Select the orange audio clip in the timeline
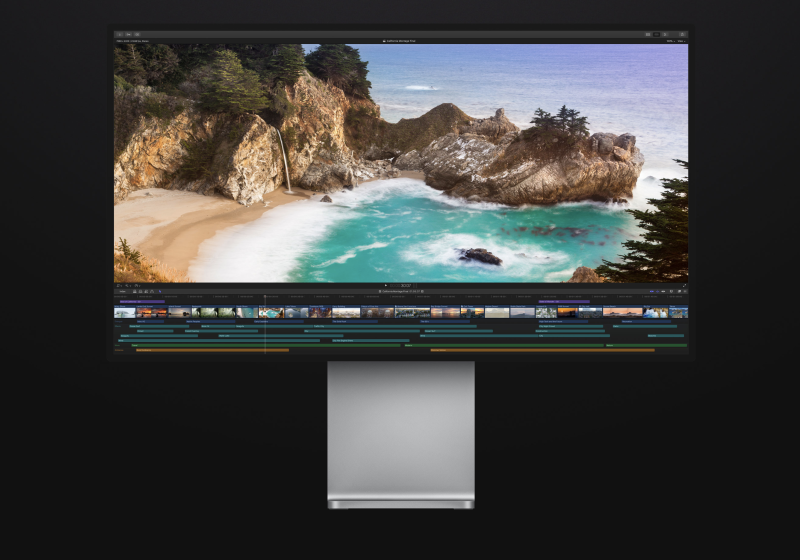The height and width of the screenshot is (560, 800). coord(212,350)
